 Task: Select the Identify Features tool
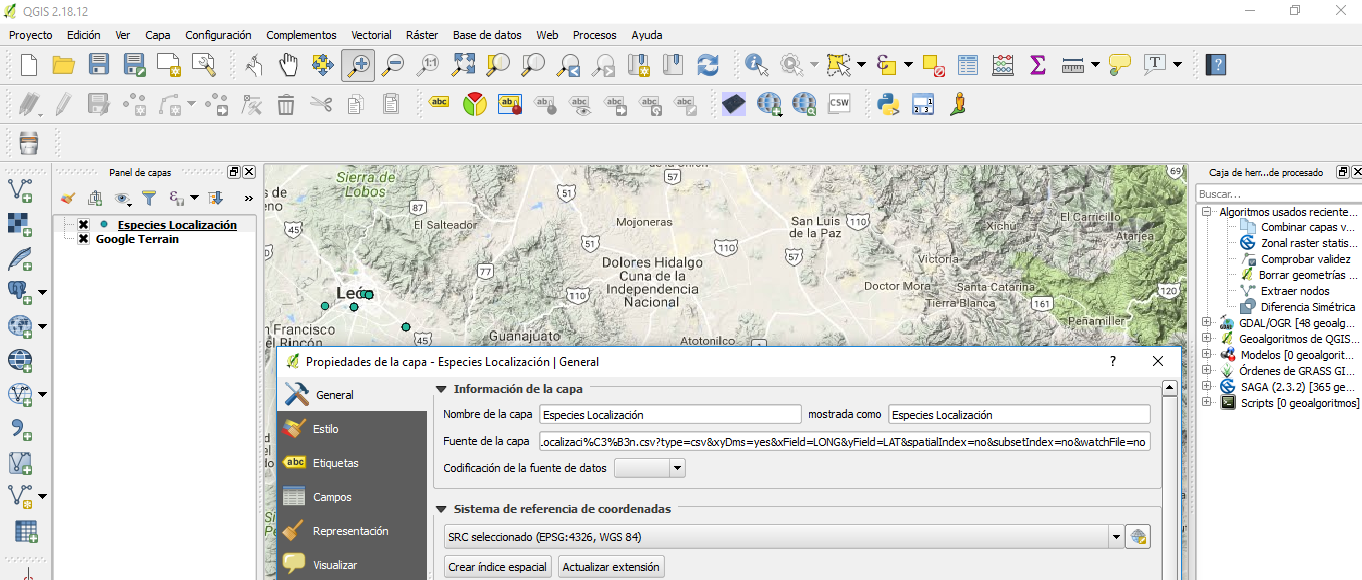click(757, 65)
